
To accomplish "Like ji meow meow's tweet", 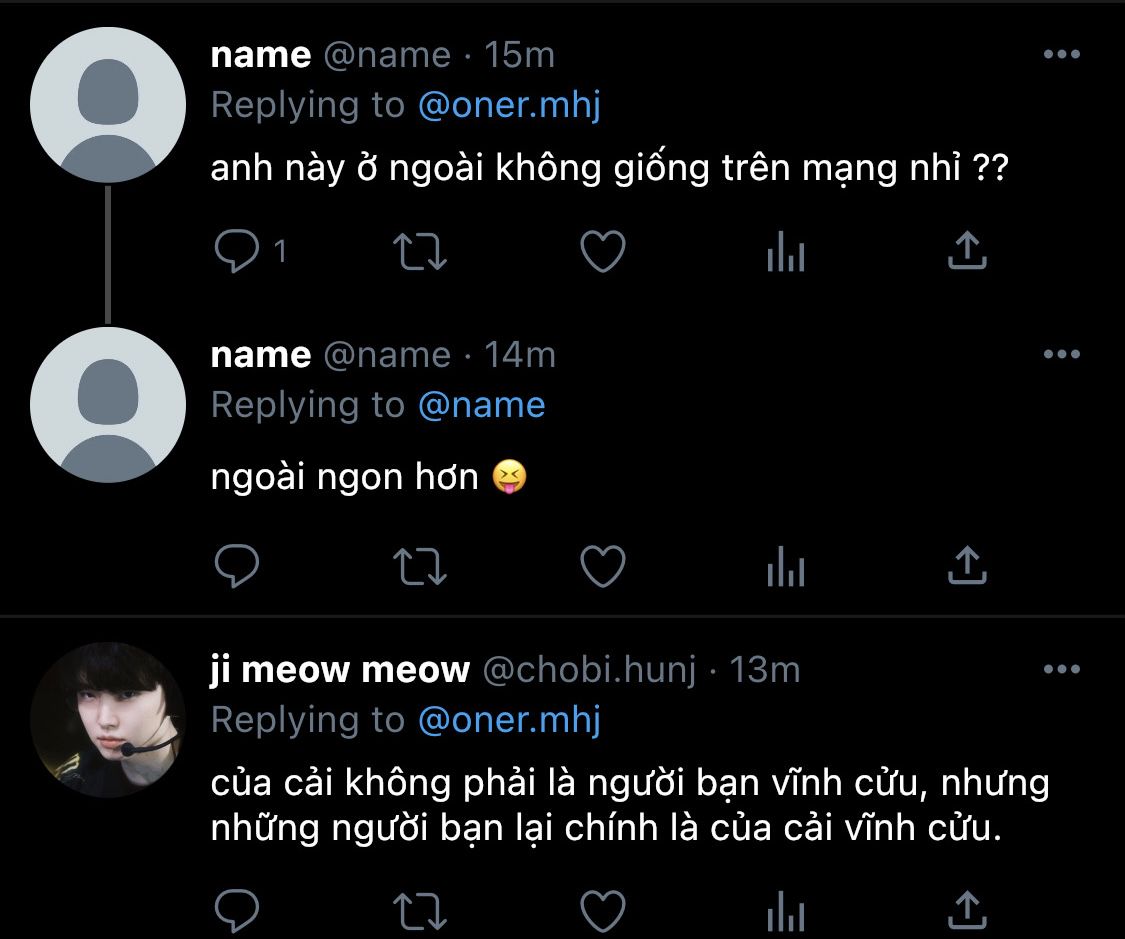I will 603,911.
